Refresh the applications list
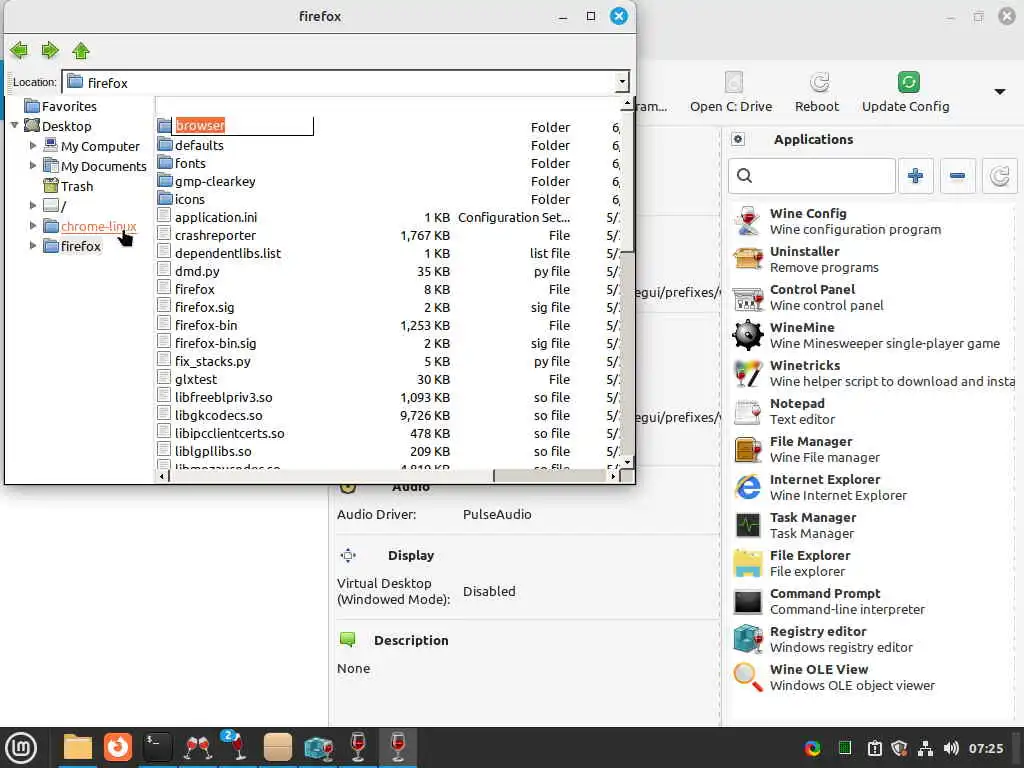 click(x=999, y=176)
